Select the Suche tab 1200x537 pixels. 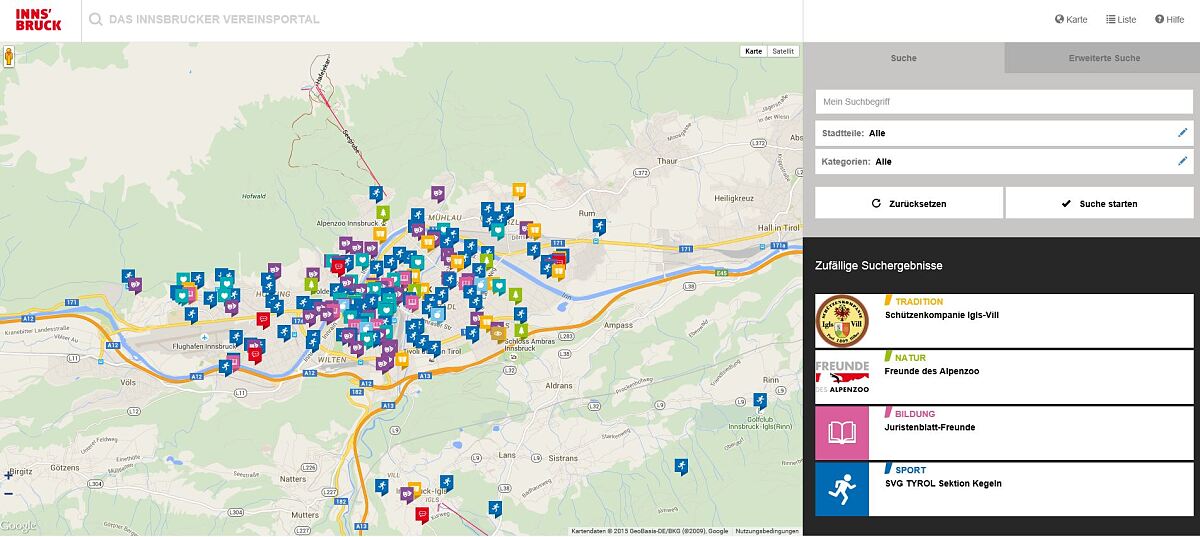click(903, 58)
